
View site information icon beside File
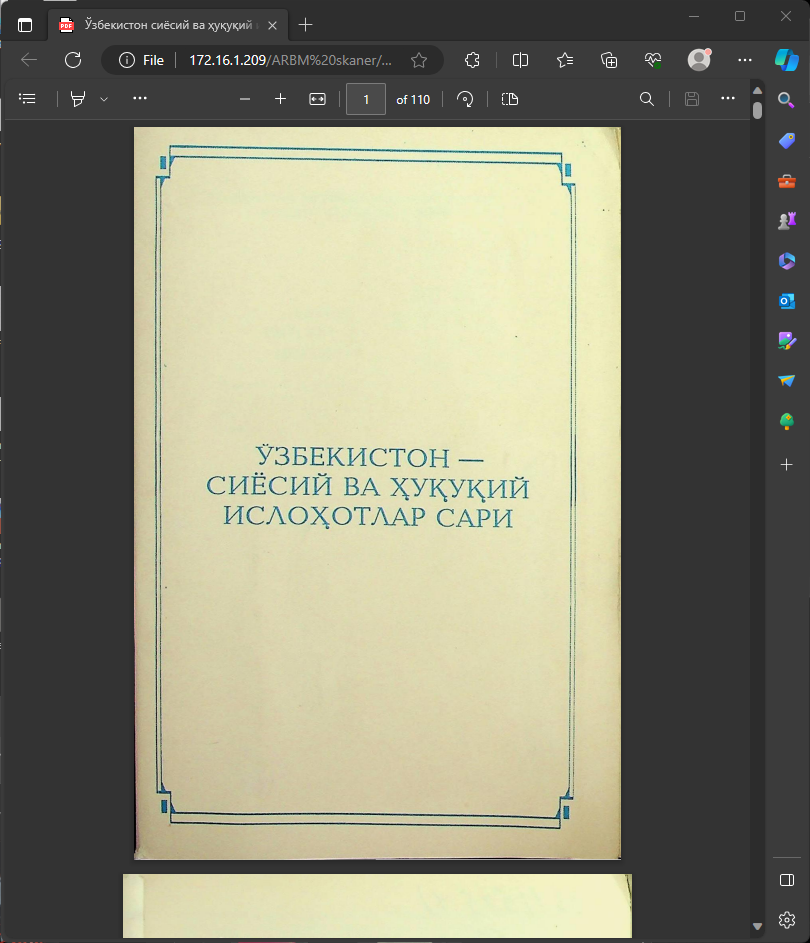(x=126, y=60)
